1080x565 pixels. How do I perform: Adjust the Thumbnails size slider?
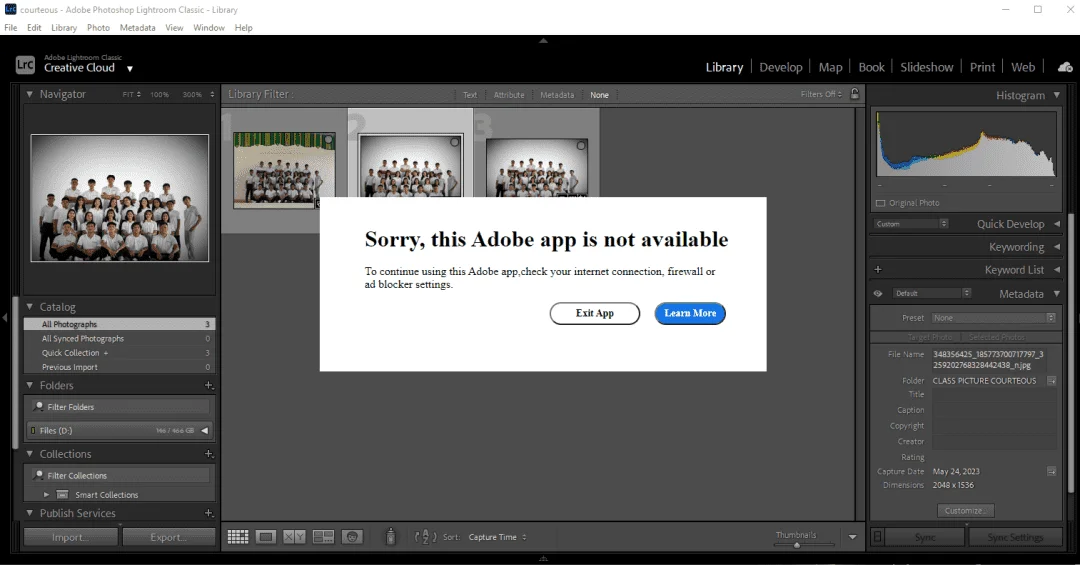797,545
